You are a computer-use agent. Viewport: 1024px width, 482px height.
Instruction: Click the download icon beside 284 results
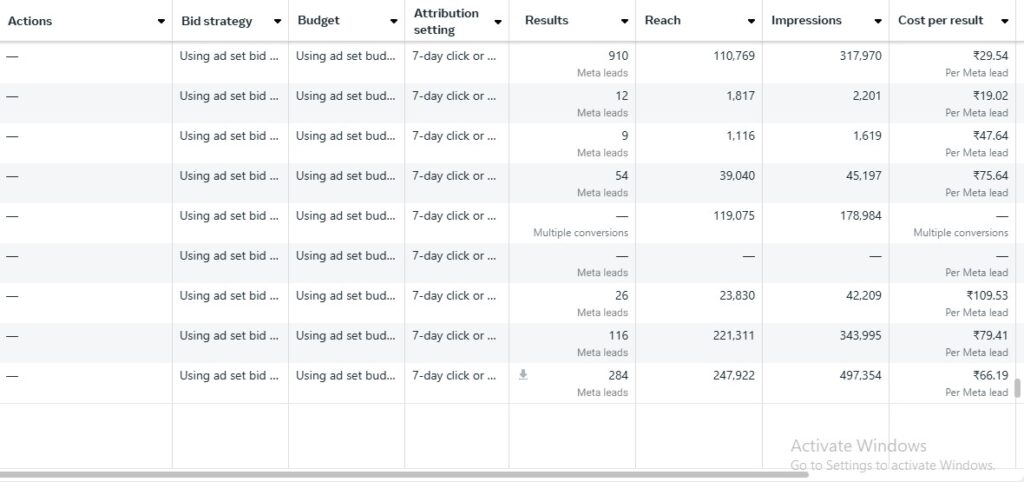pyautogui.click(x=523, y=375)
